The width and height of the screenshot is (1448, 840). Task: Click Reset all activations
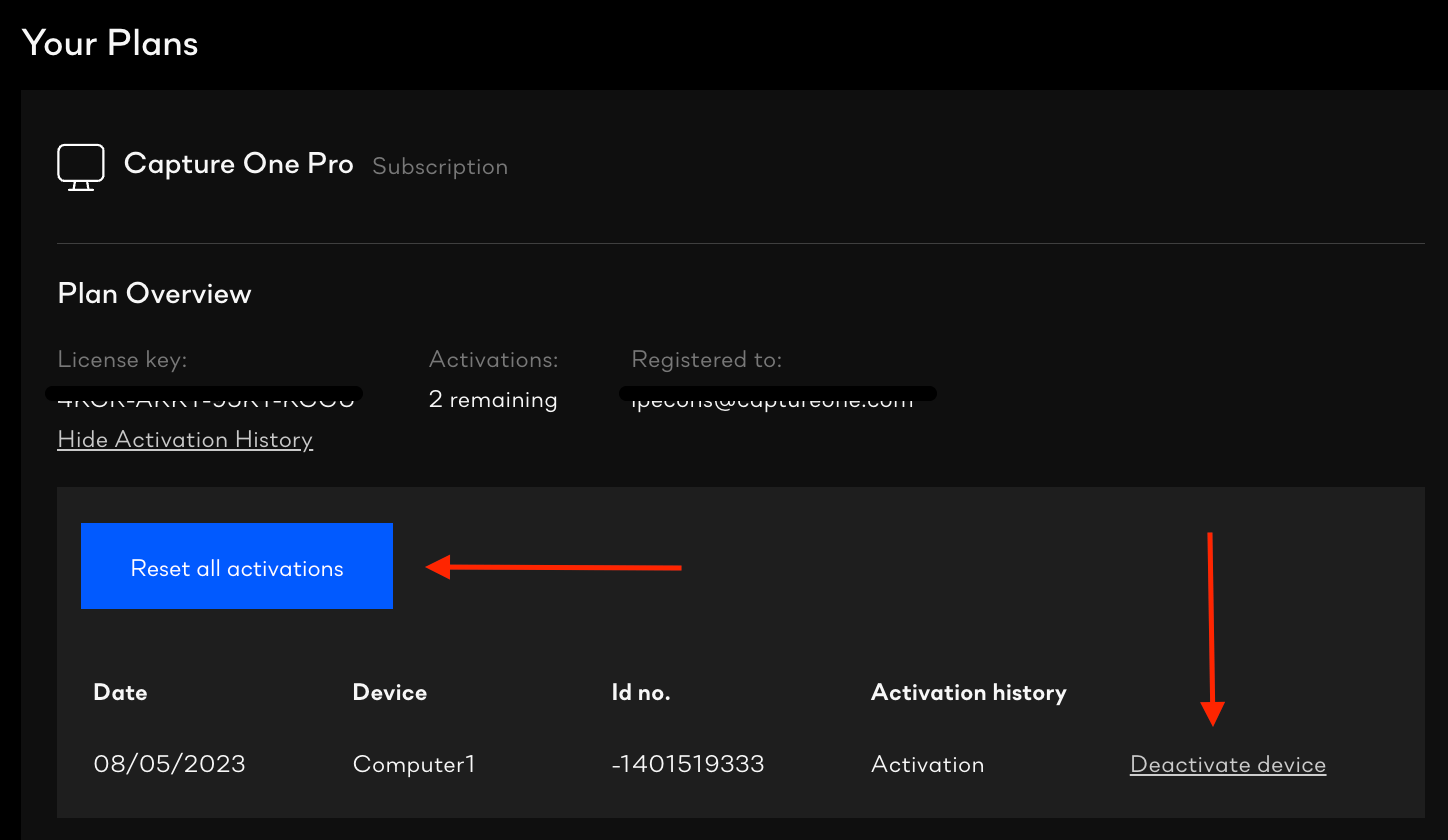pos(236,566)
